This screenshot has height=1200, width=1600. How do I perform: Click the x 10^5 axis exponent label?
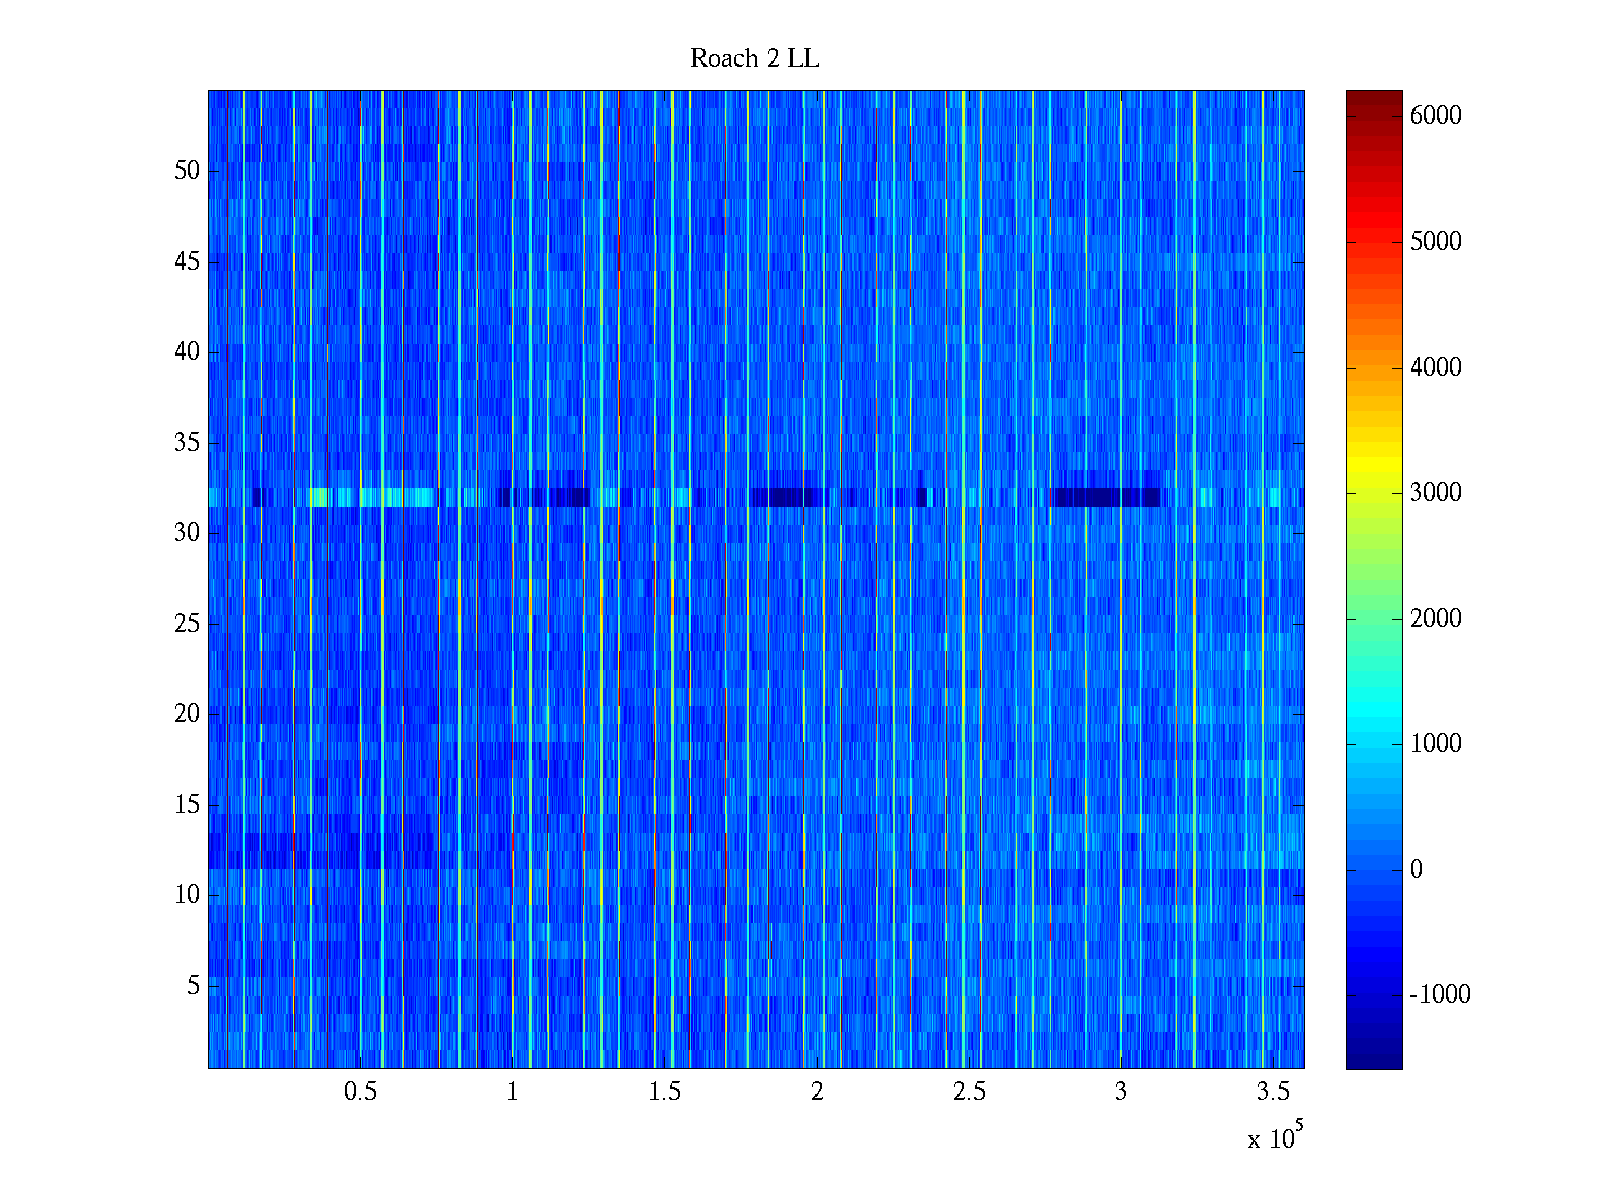coord(1274,1137)
